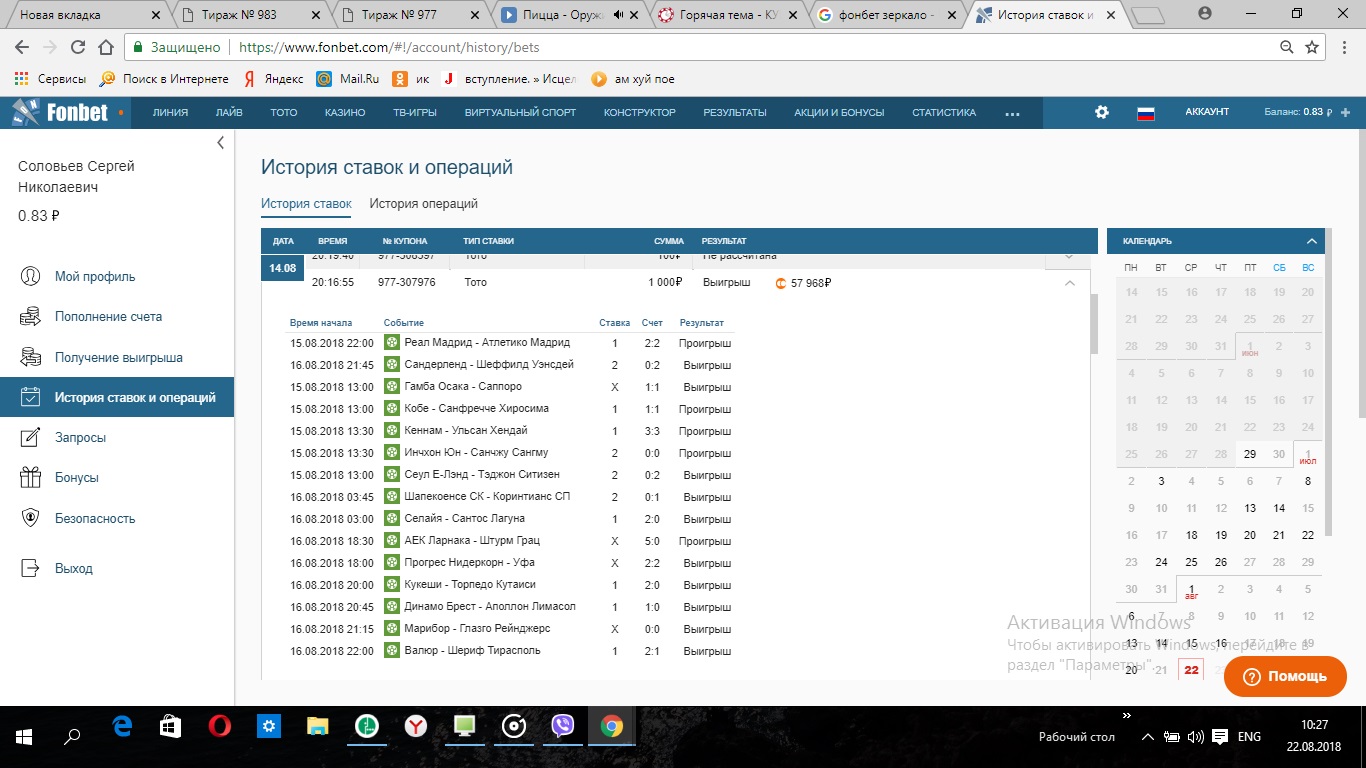Open the Mail.Ru bookmark
The width and height of the screenshot is (1366, 768).
347,79
